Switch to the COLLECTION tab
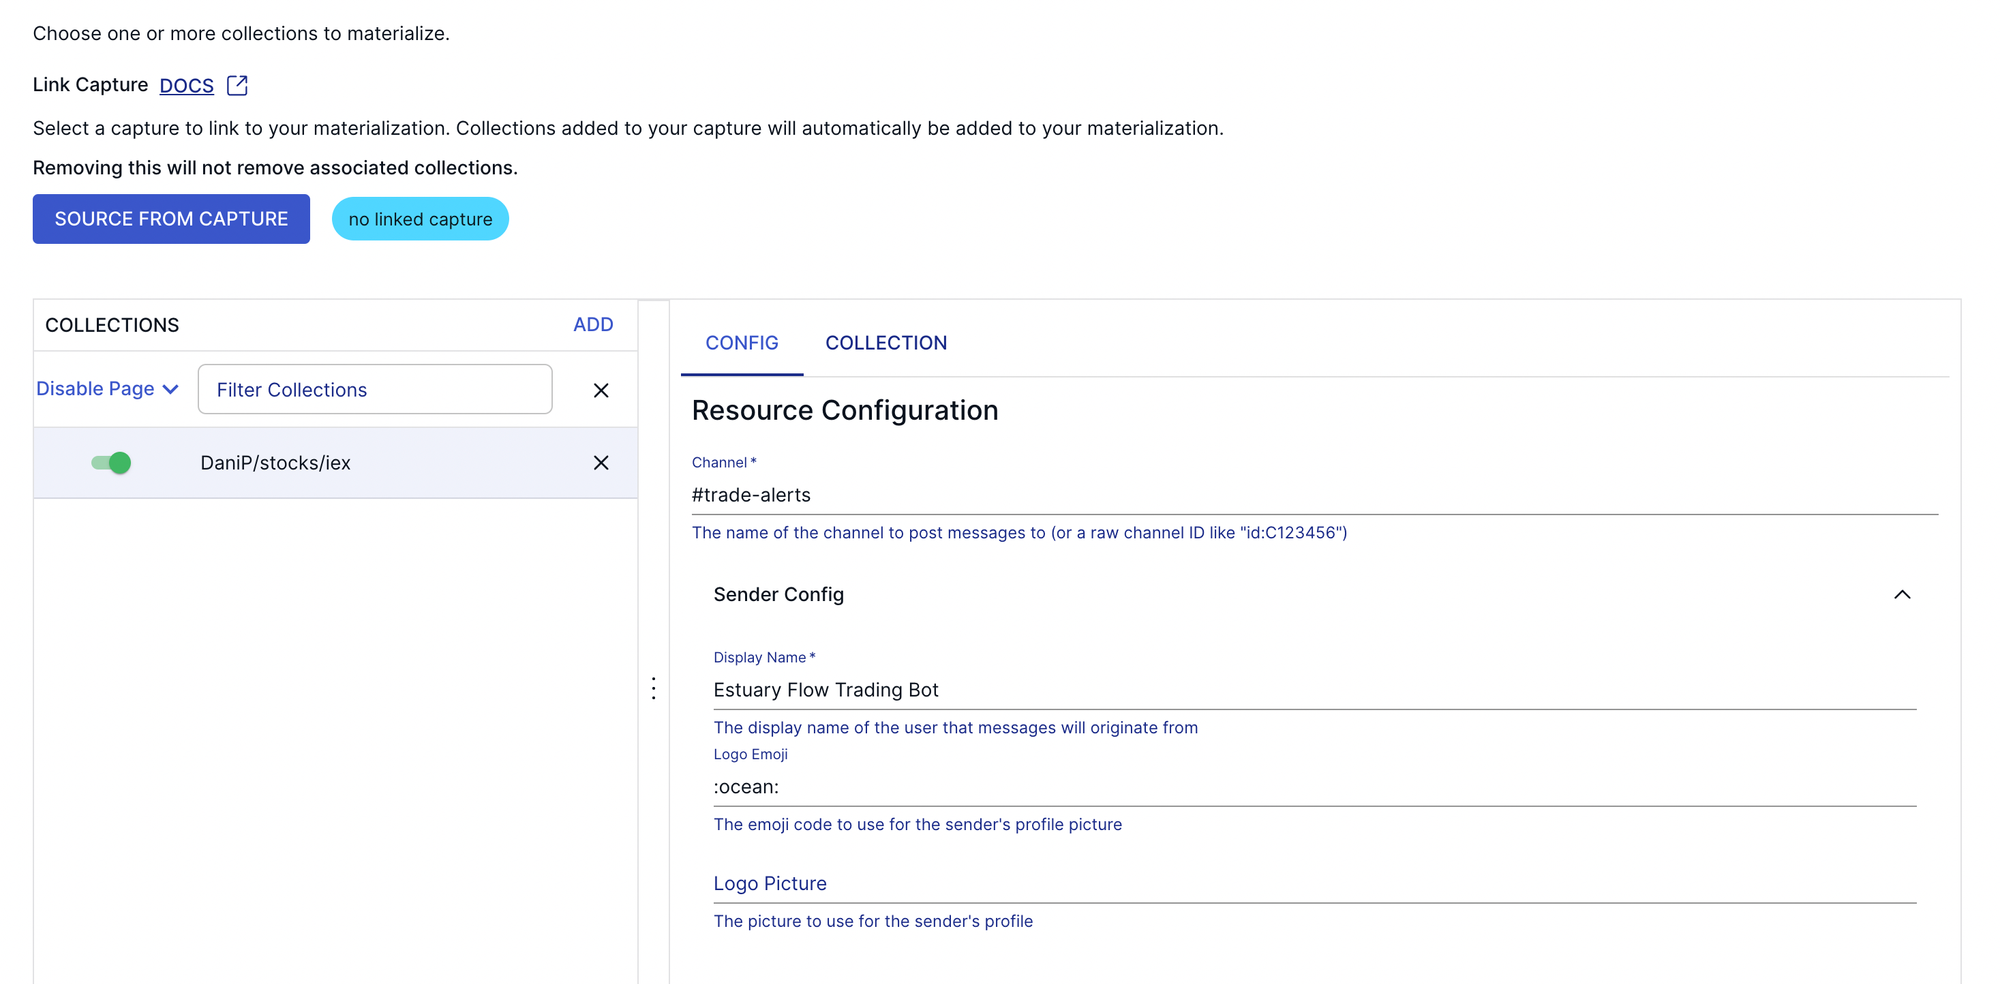 pos(885,343)
